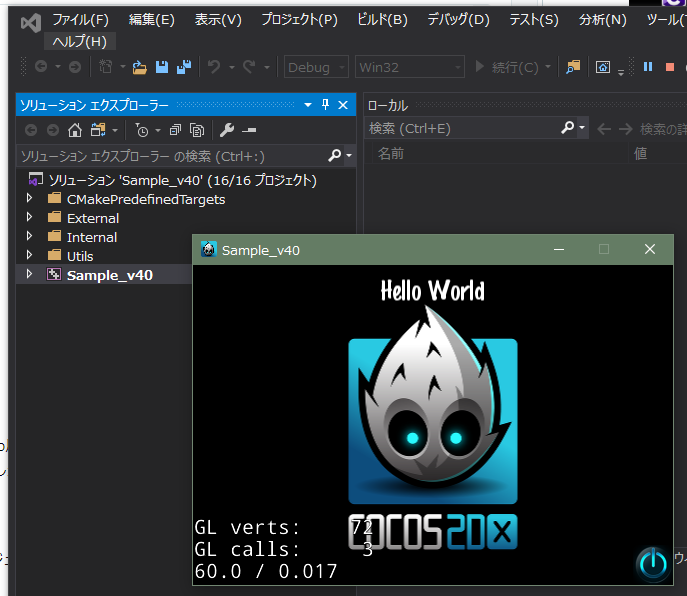Select the Sample_v40 project item
Image resolution: width=687 pixels, height=596 pixels.
(x=110, y=275)
